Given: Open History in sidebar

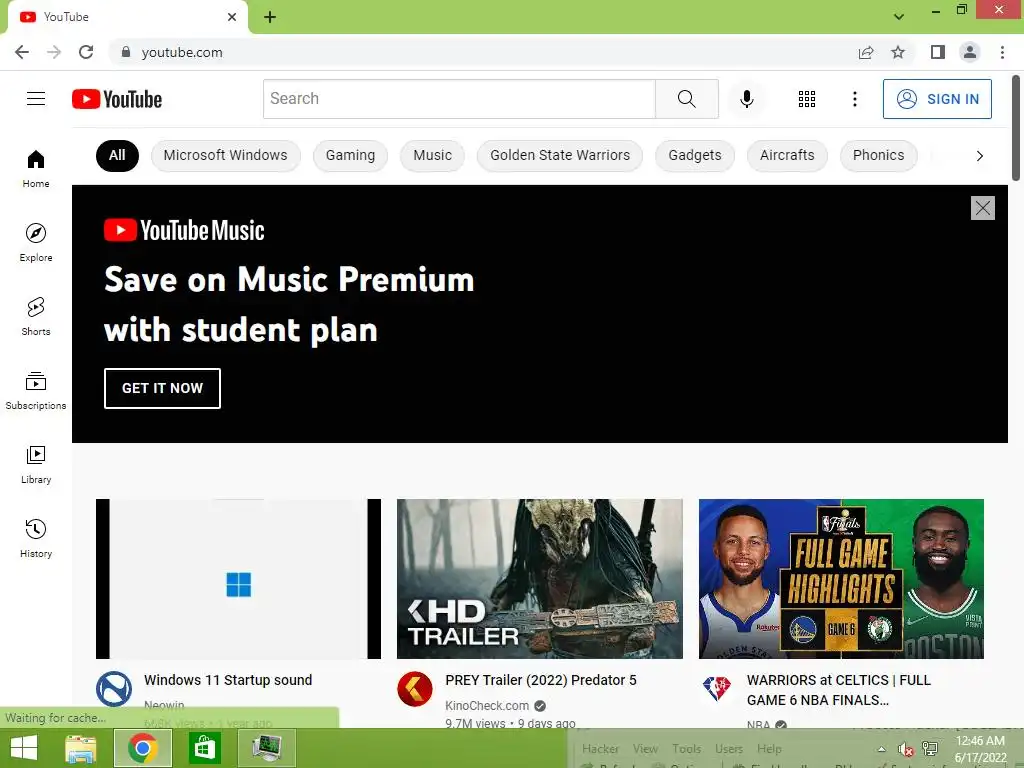Looking at the screenshot, I should [x=36, y=539].
